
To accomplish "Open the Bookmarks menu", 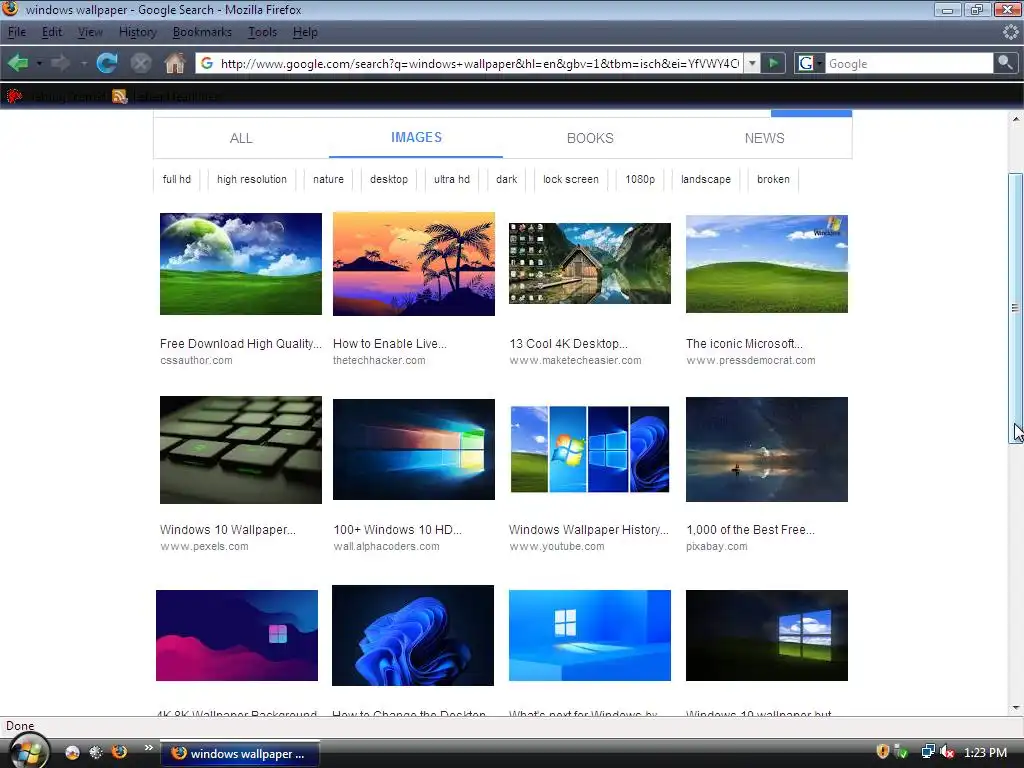I will [x=202, y=32].
